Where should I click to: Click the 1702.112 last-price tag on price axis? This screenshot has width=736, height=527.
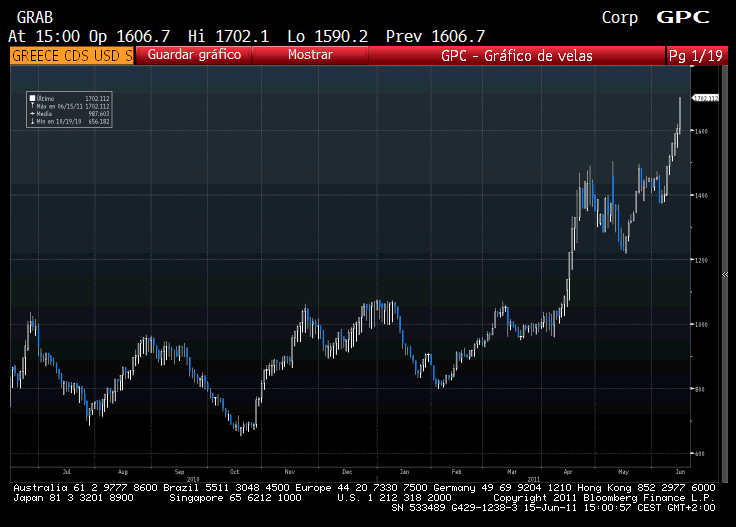[x=705, y=98]
